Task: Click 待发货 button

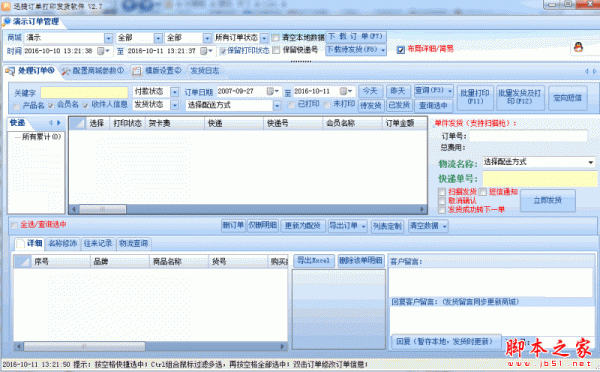Action: click(x=370, y=105)
